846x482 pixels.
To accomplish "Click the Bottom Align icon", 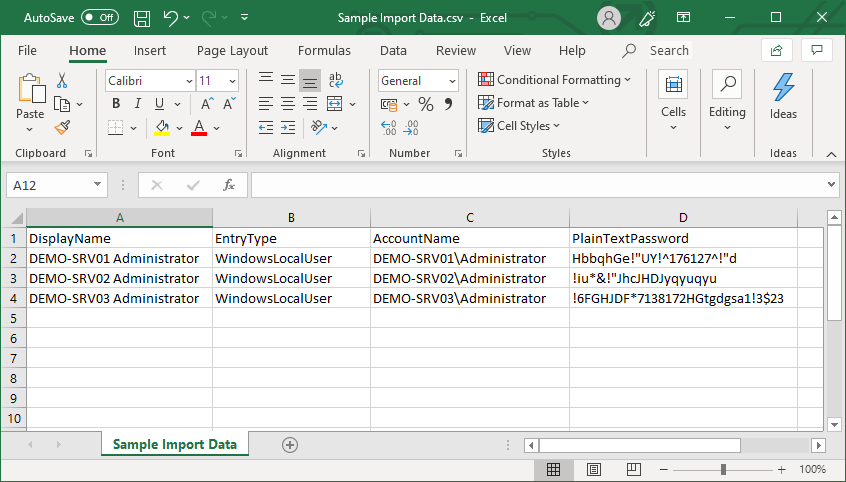I will pos(310,80).
